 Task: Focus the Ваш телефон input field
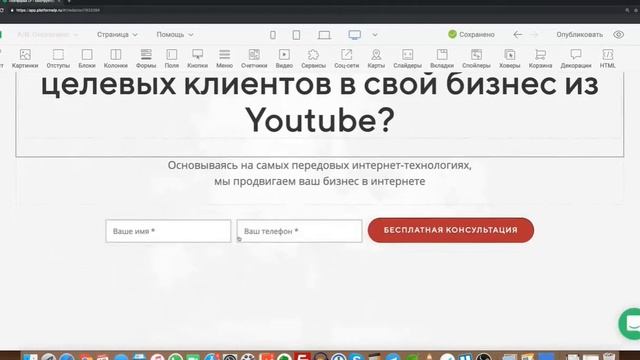(299, 231)
